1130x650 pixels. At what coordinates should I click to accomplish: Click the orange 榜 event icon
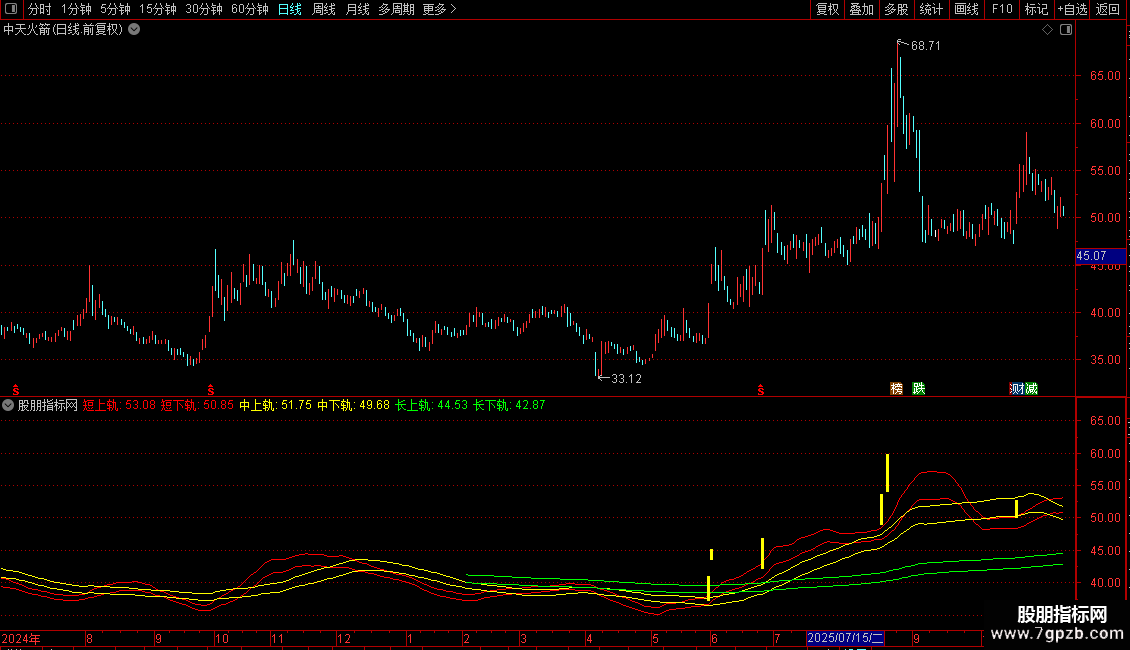(897, 388)
